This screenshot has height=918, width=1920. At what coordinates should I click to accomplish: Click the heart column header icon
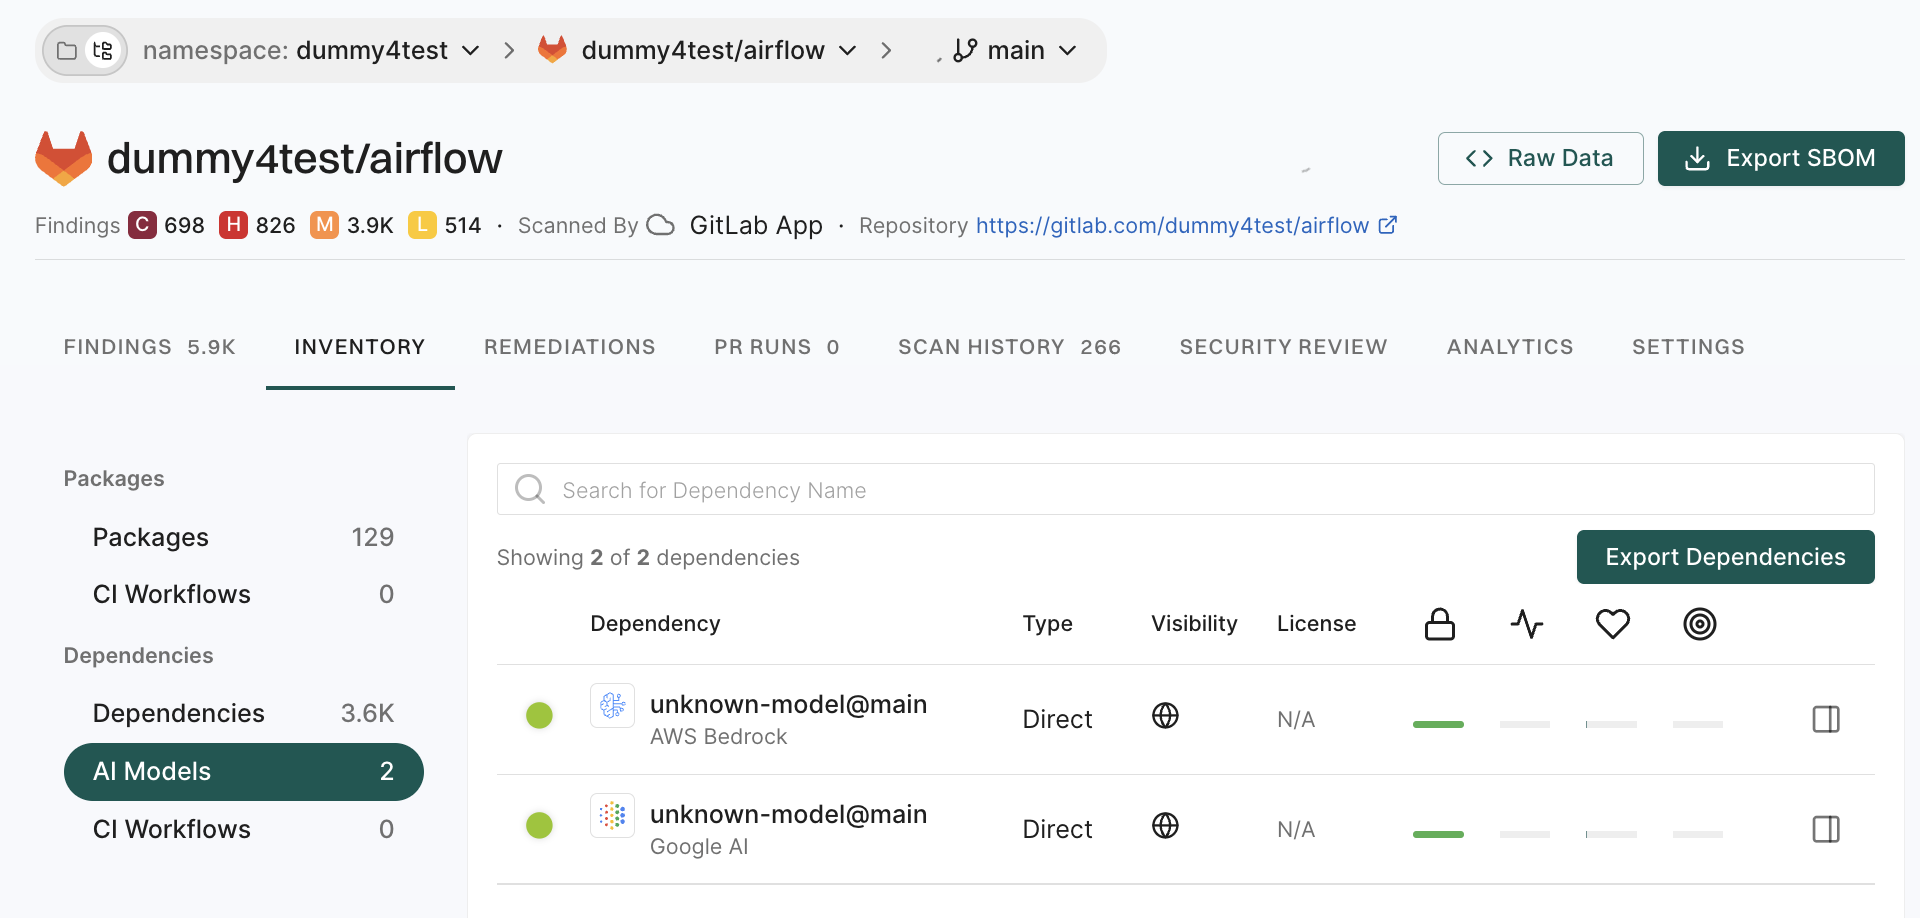(x=1612, y=623)
